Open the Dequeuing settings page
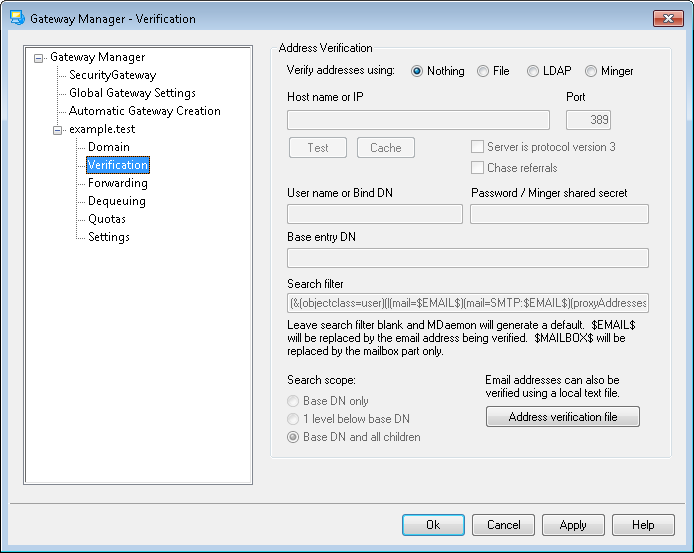Image resolution: width=694 pixels, height=553 pixels. pos(116,201)
